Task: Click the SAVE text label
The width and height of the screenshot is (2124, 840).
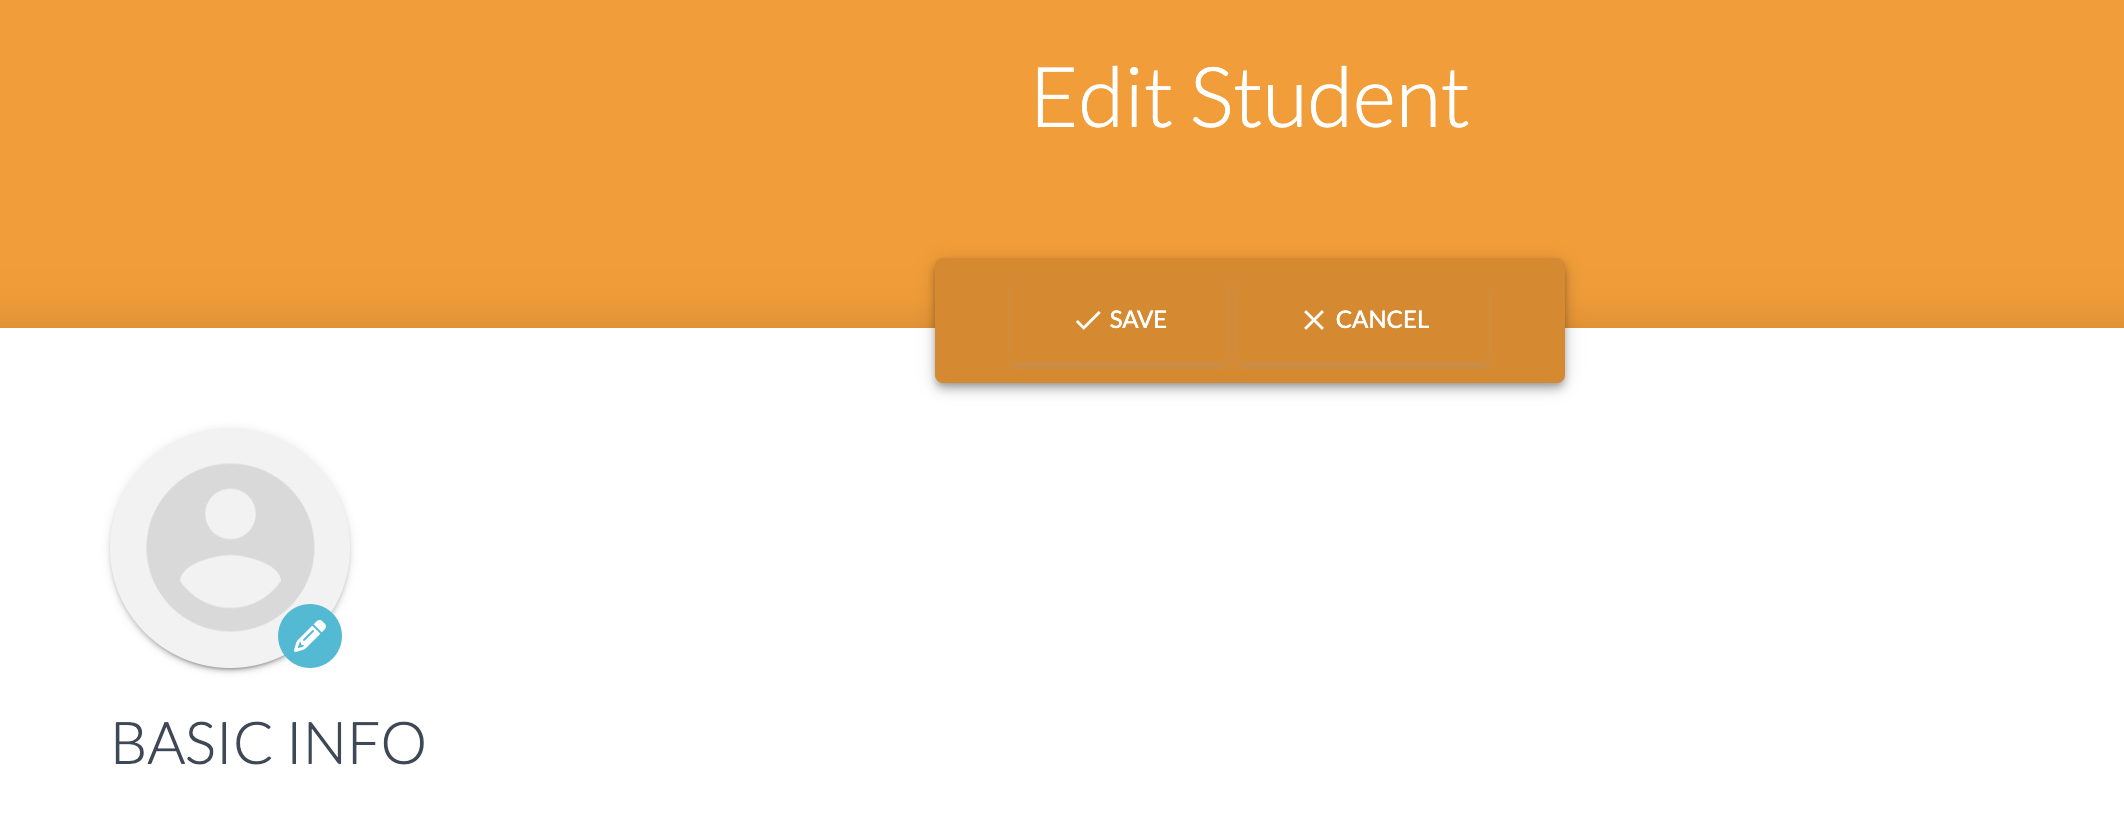Action: click(x=1138, y=320)
